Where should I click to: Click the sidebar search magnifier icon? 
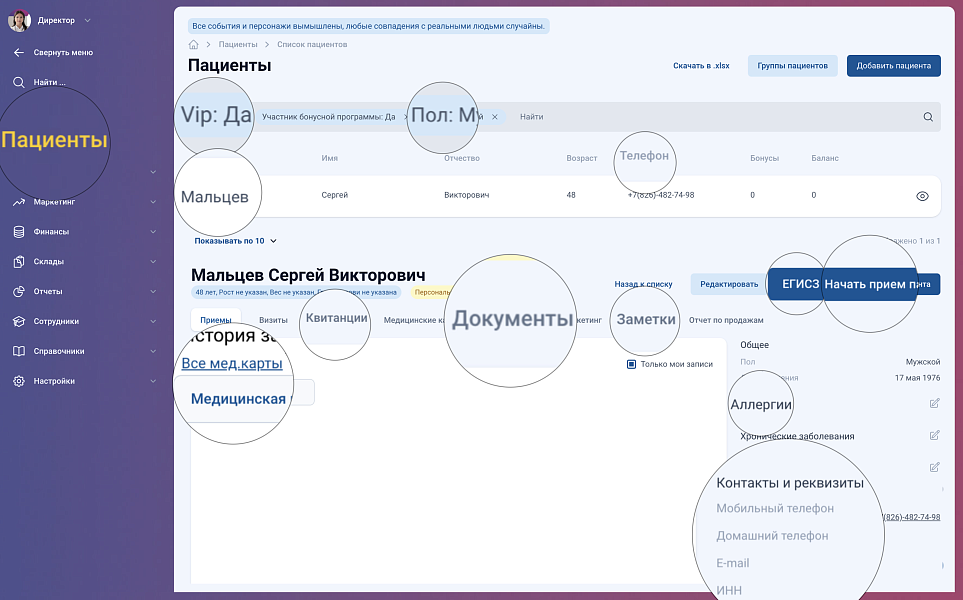[19, 82]
